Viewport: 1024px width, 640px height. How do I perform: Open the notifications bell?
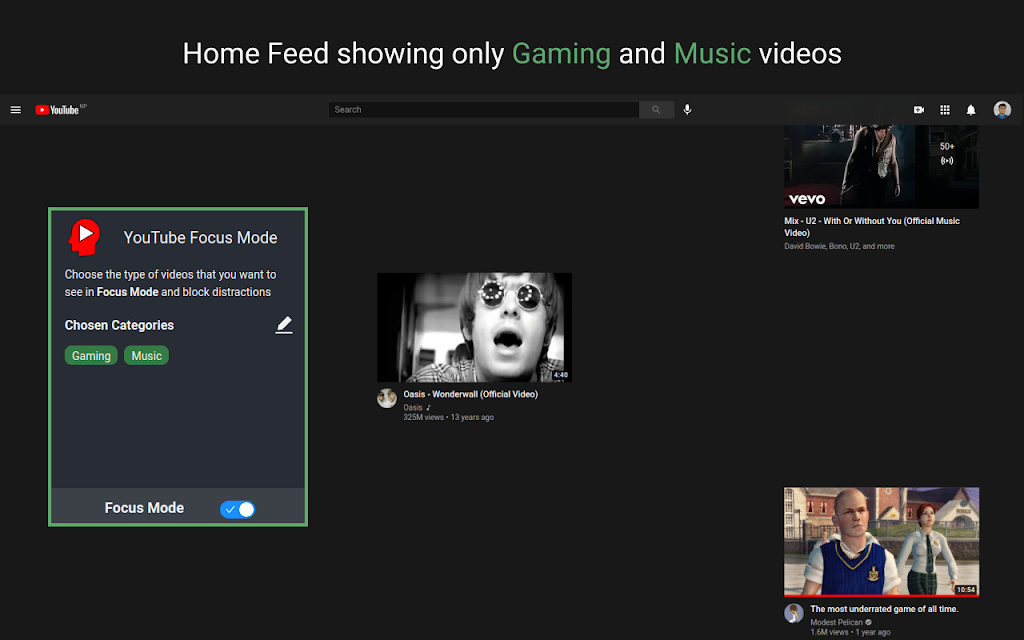(971, 110)
